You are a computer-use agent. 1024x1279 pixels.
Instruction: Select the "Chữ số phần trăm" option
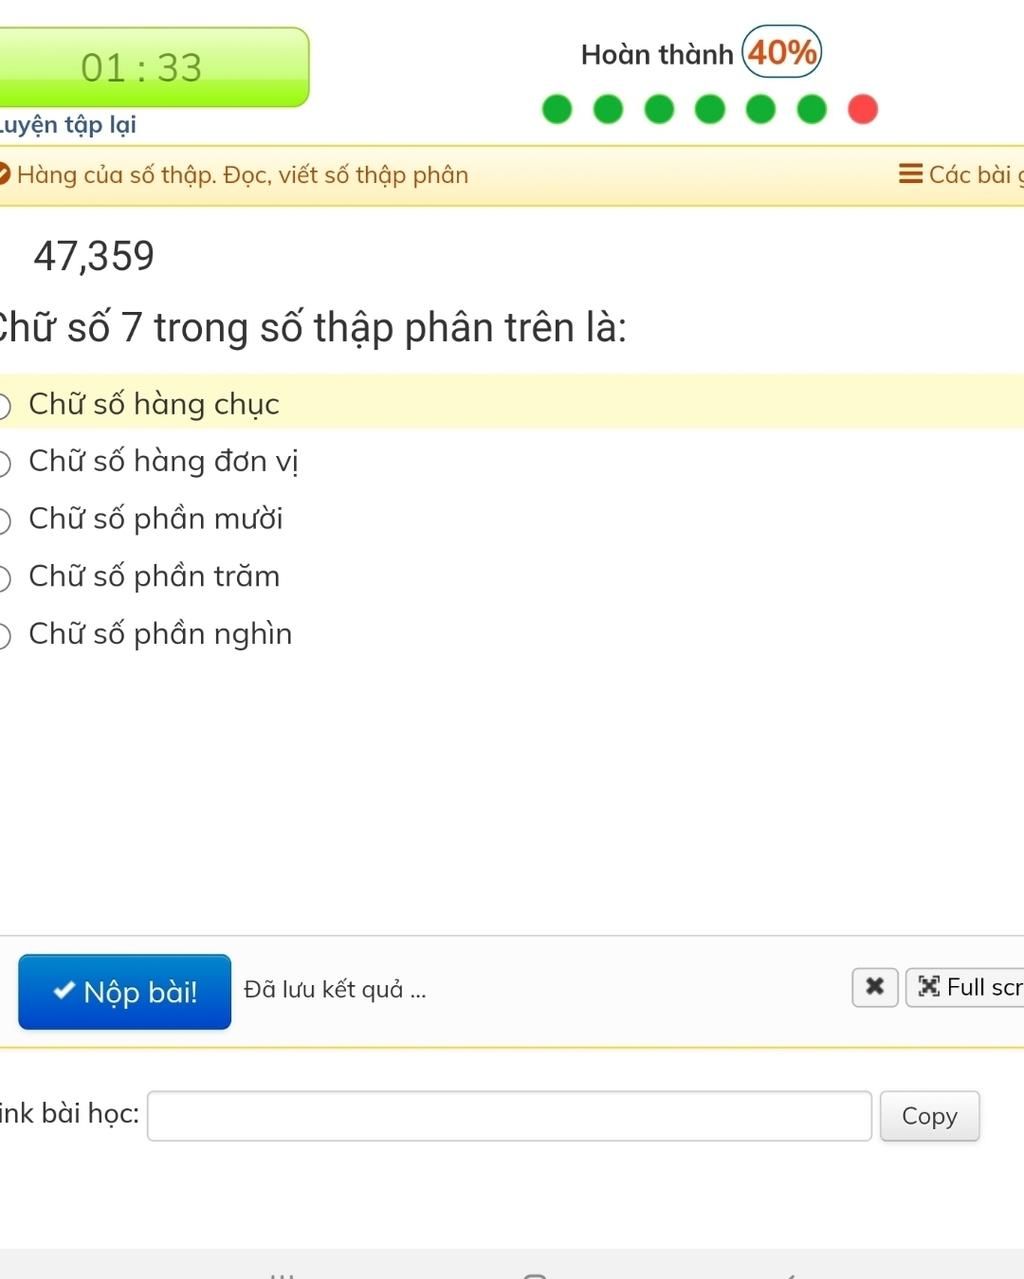click(x=140, y=577)
